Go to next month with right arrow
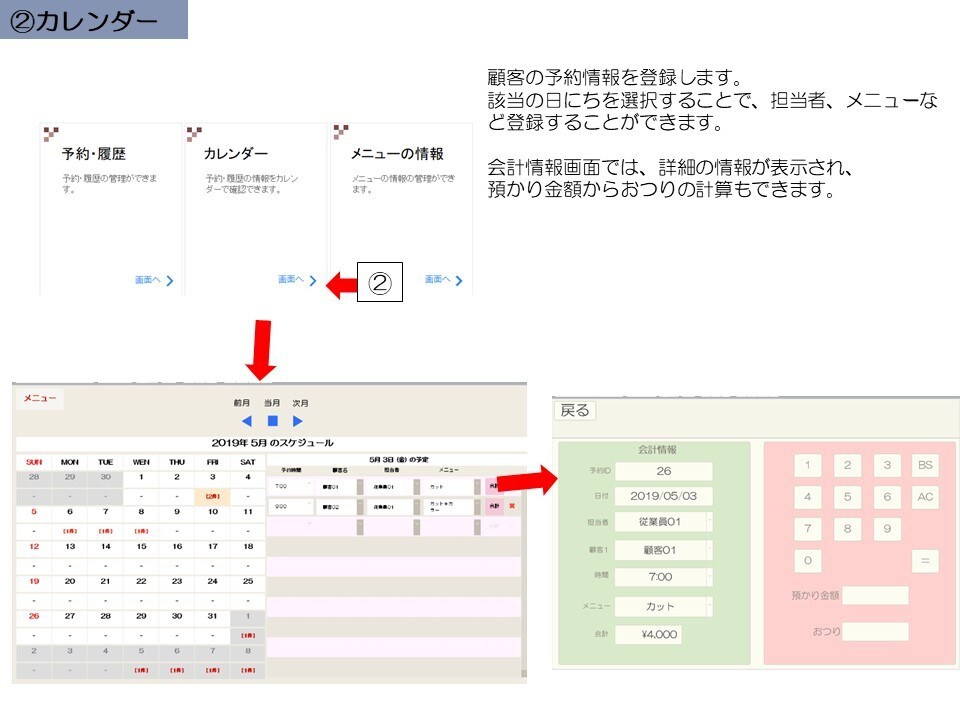This screenshot has height=720, width=960. tap(298, 421)
